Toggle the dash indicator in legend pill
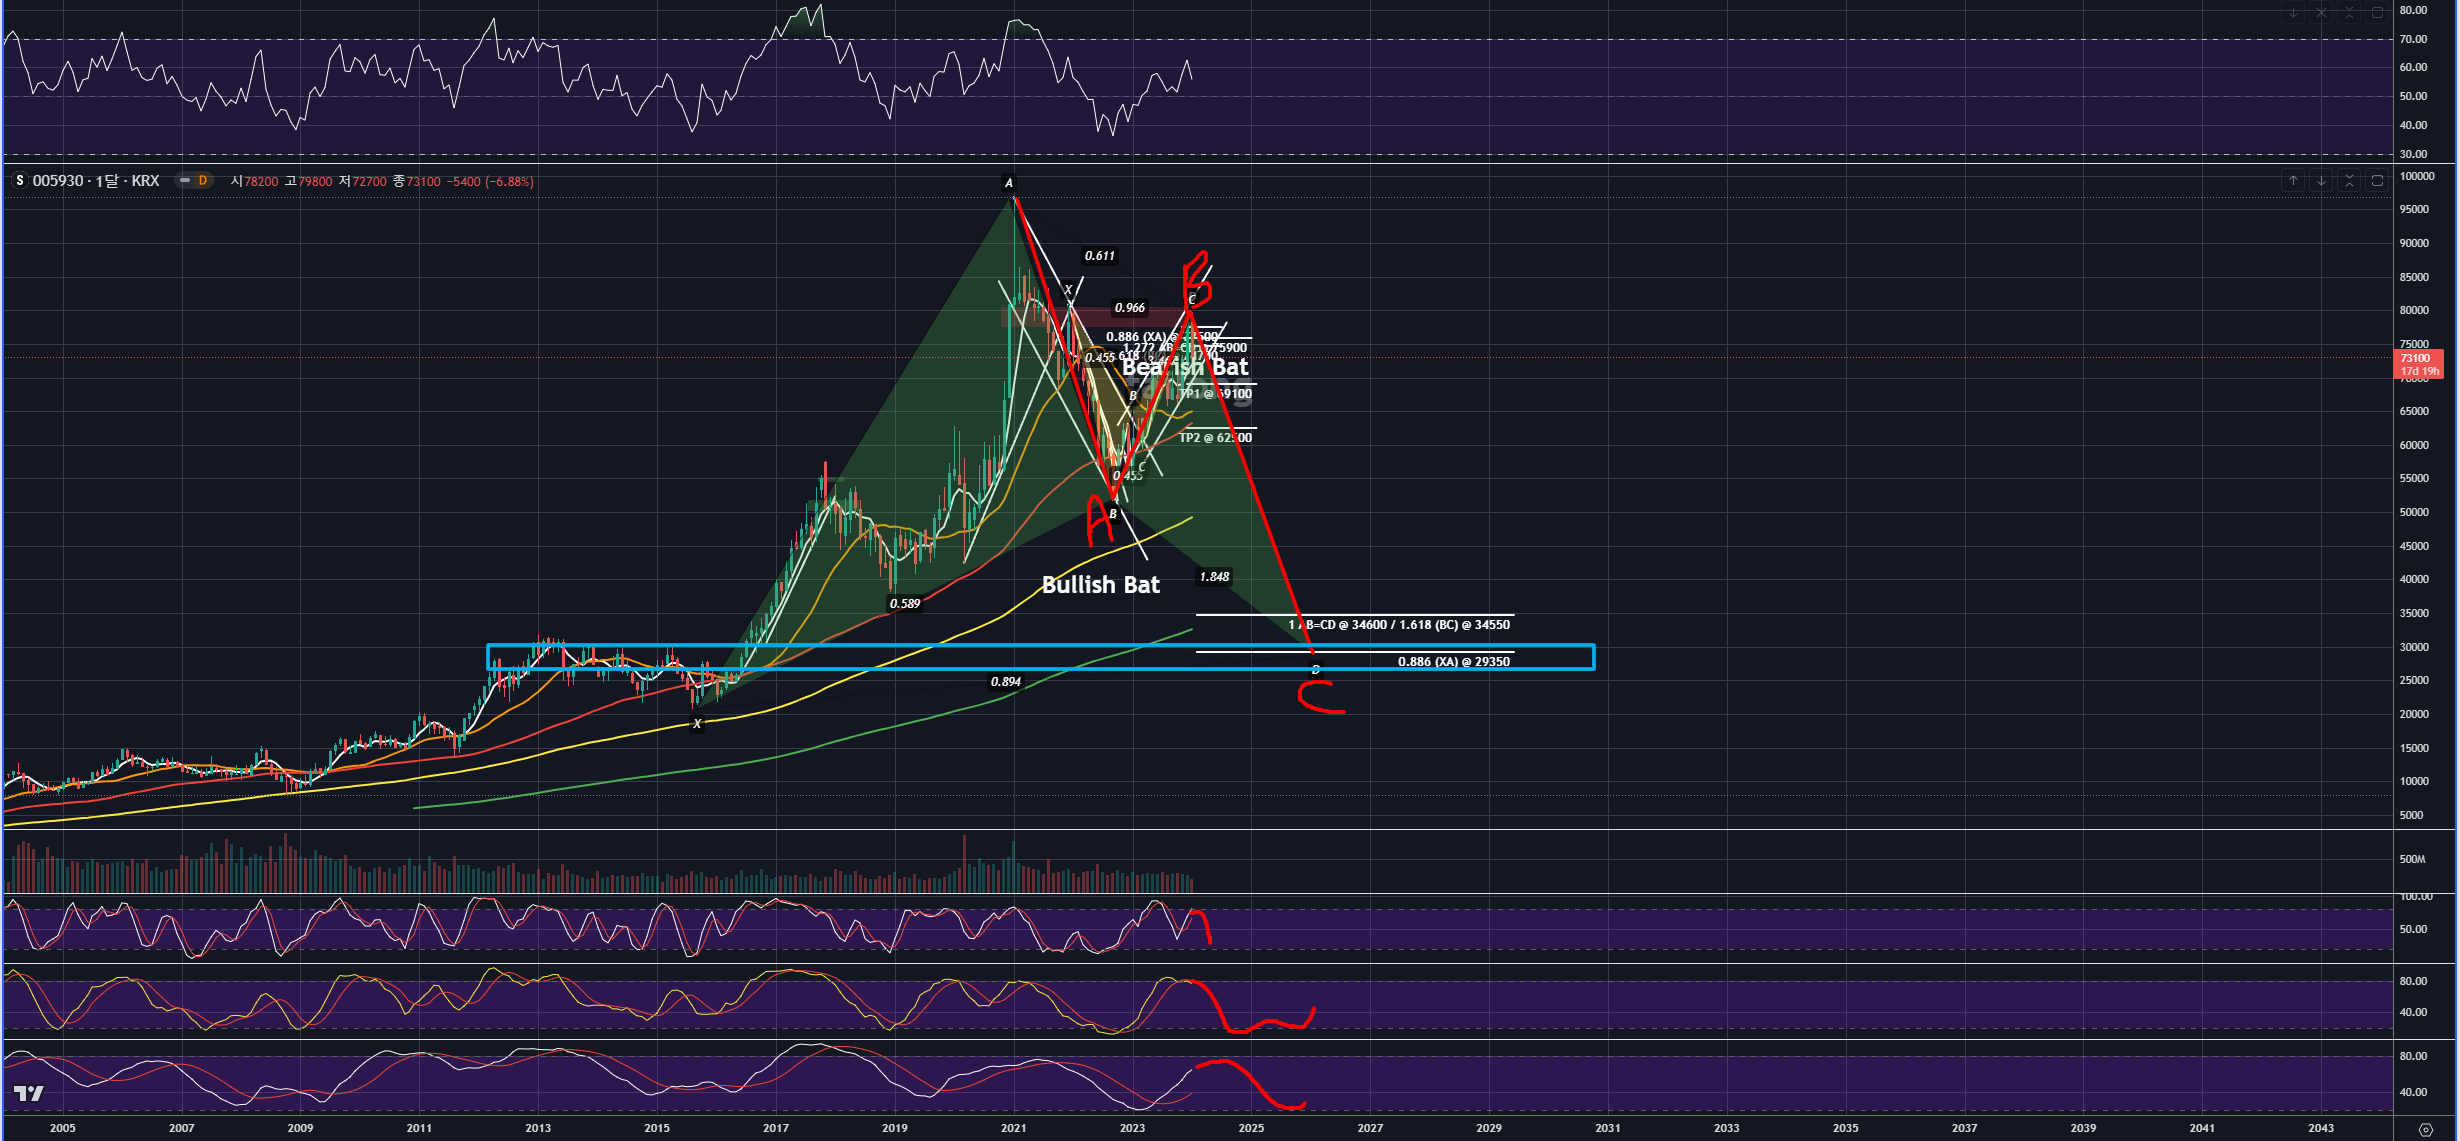This screenshot has height=1141, width=2460. point(185,181)
